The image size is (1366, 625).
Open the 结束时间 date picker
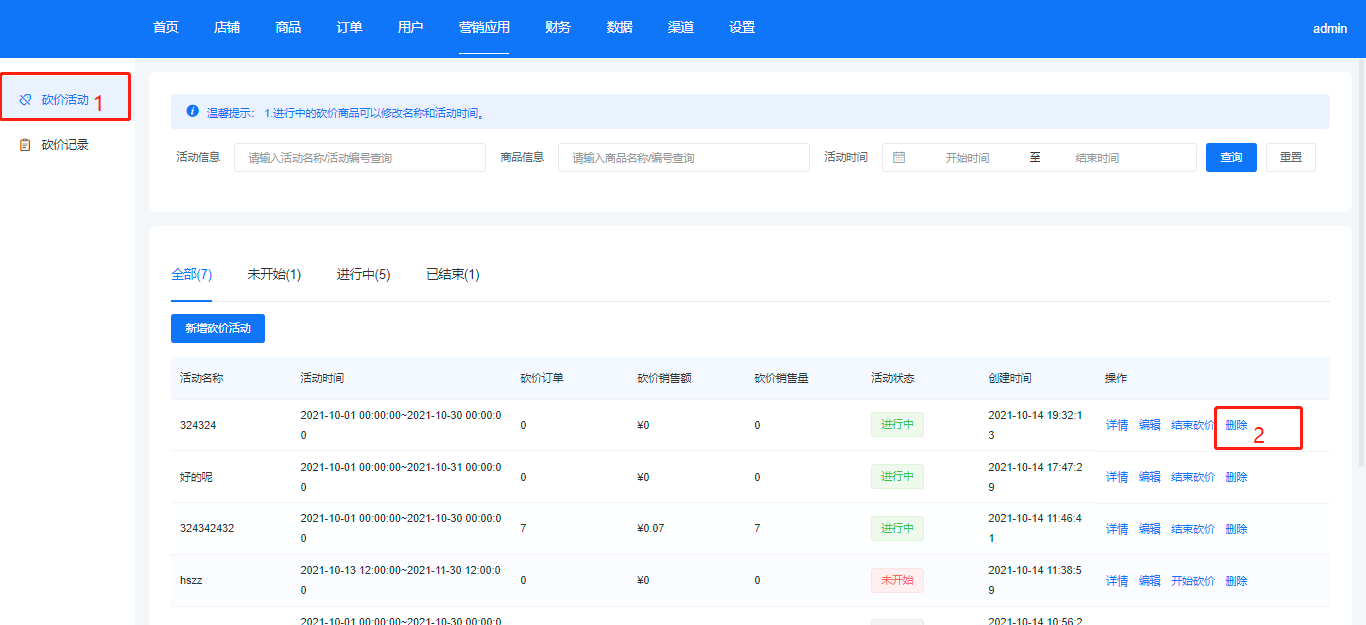(1097, 158)
